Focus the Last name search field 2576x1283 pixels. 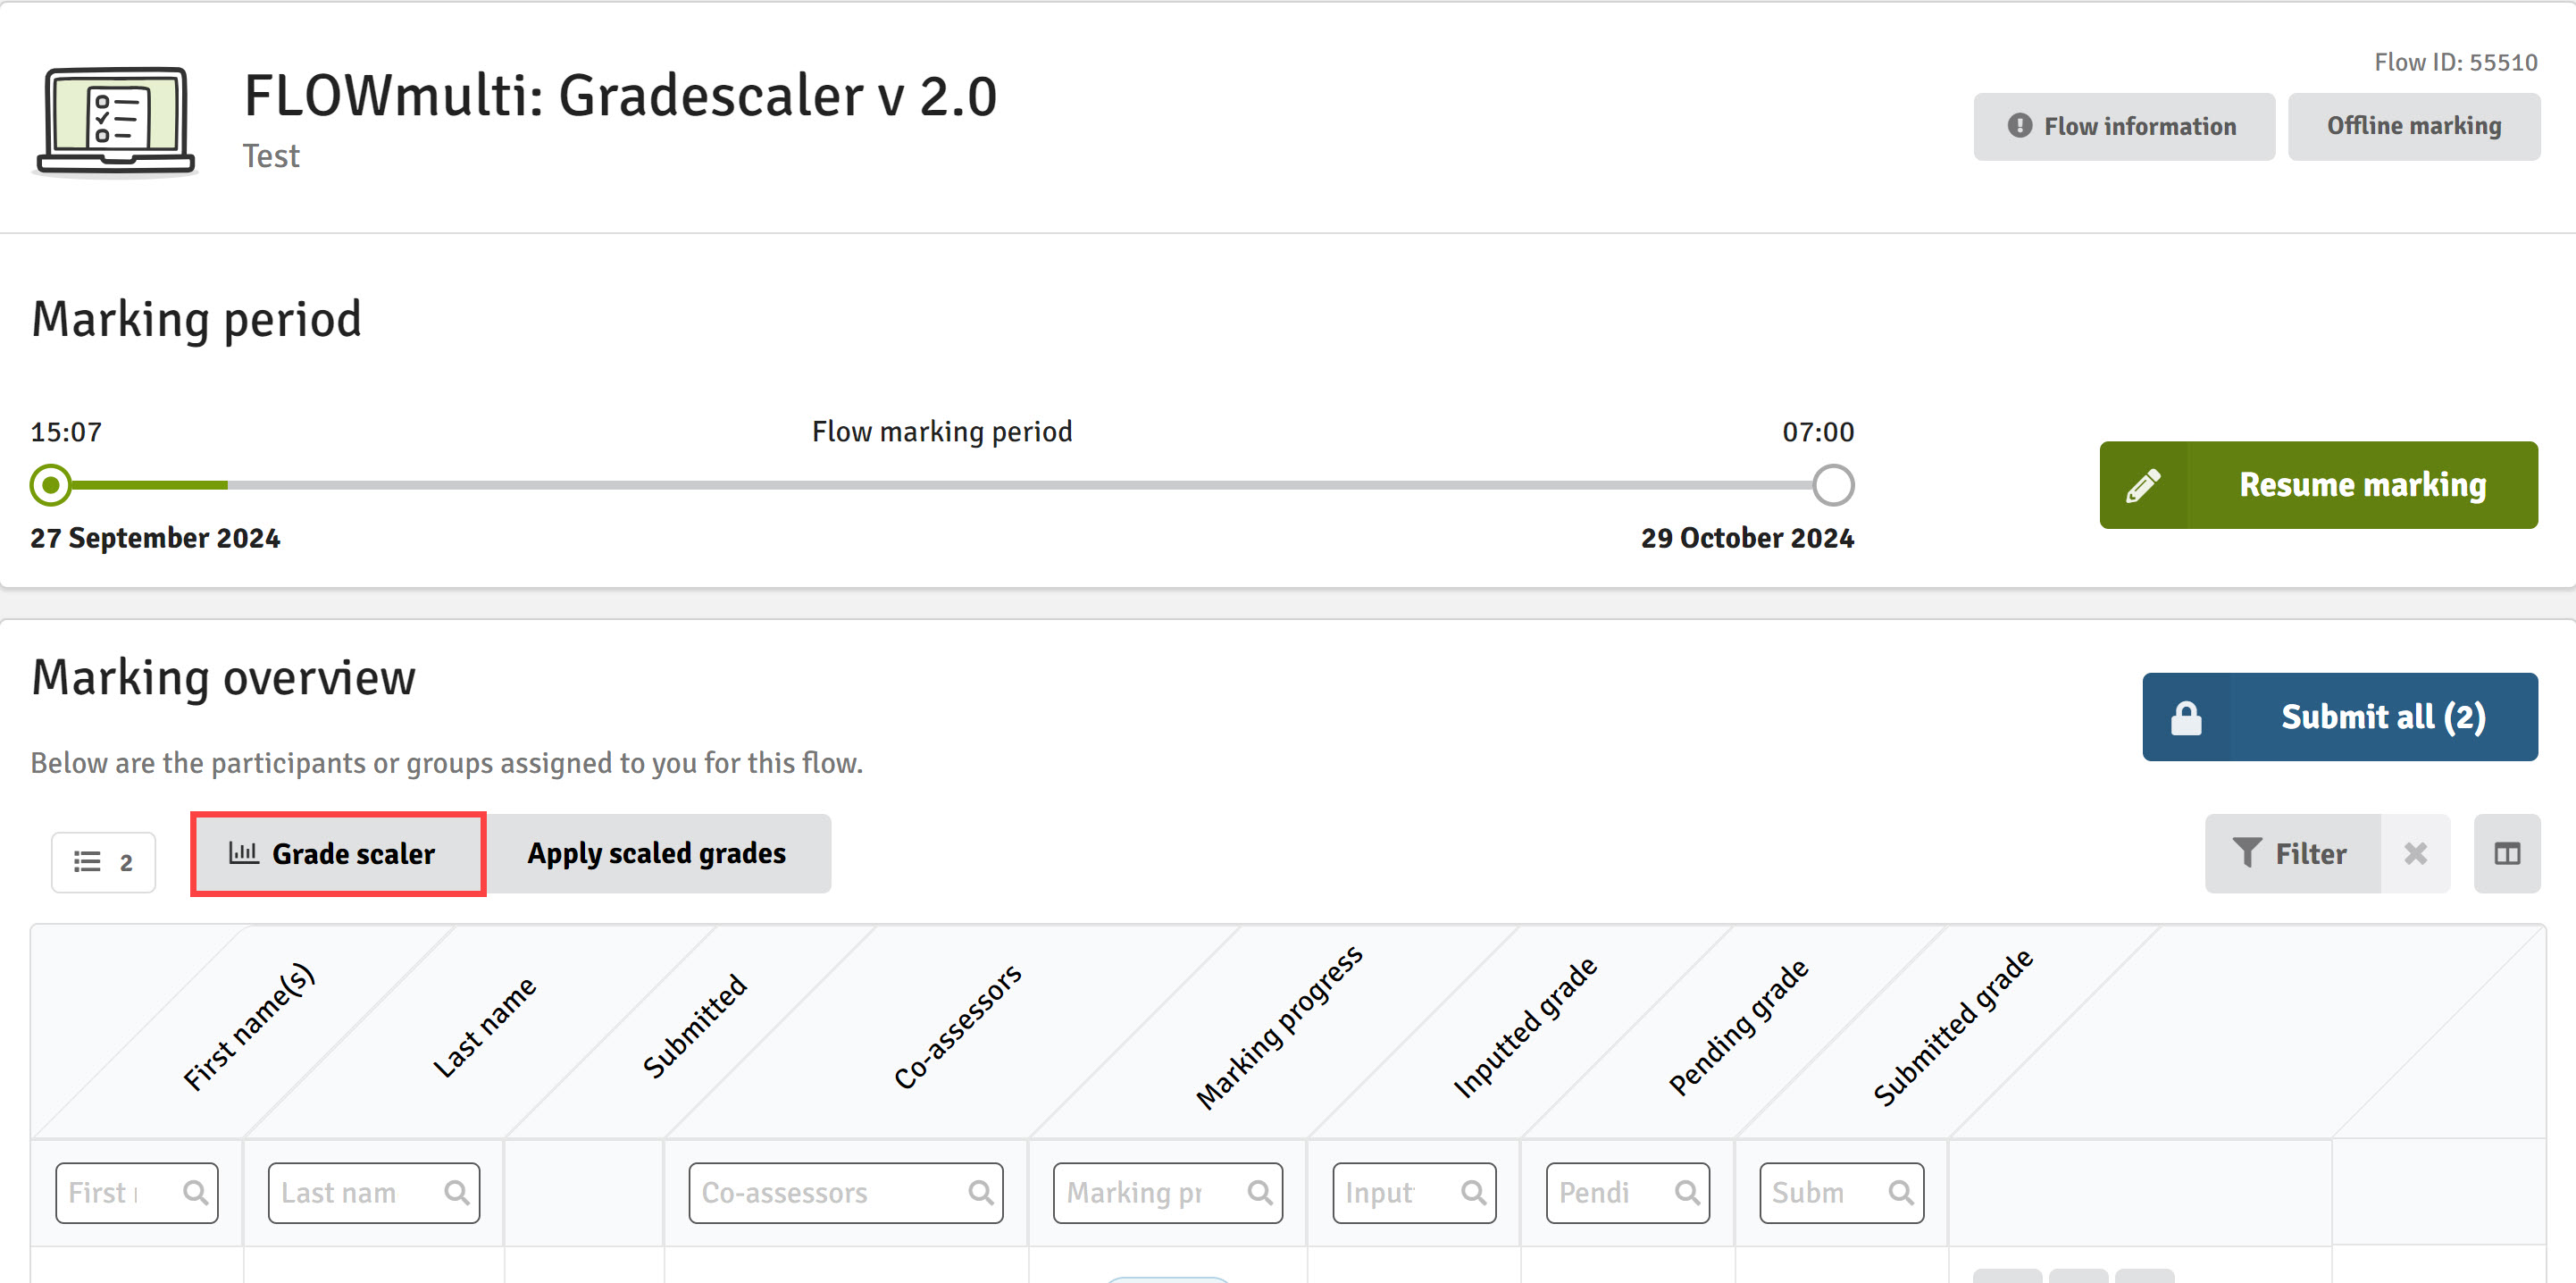pos(374,1192)
